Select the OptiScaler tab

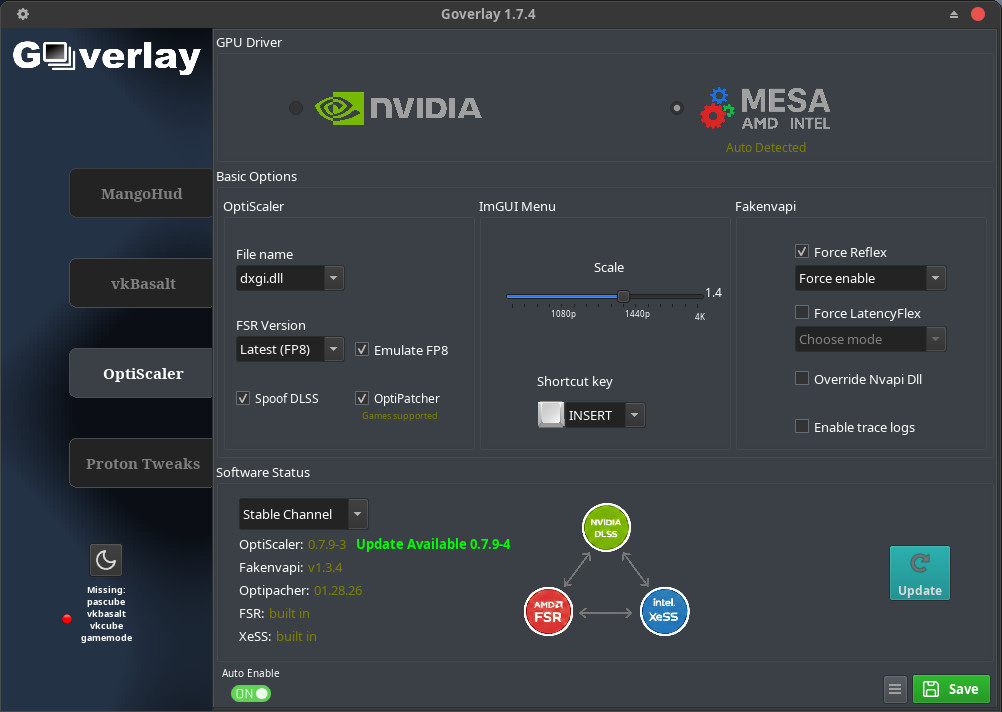point(141,373)
